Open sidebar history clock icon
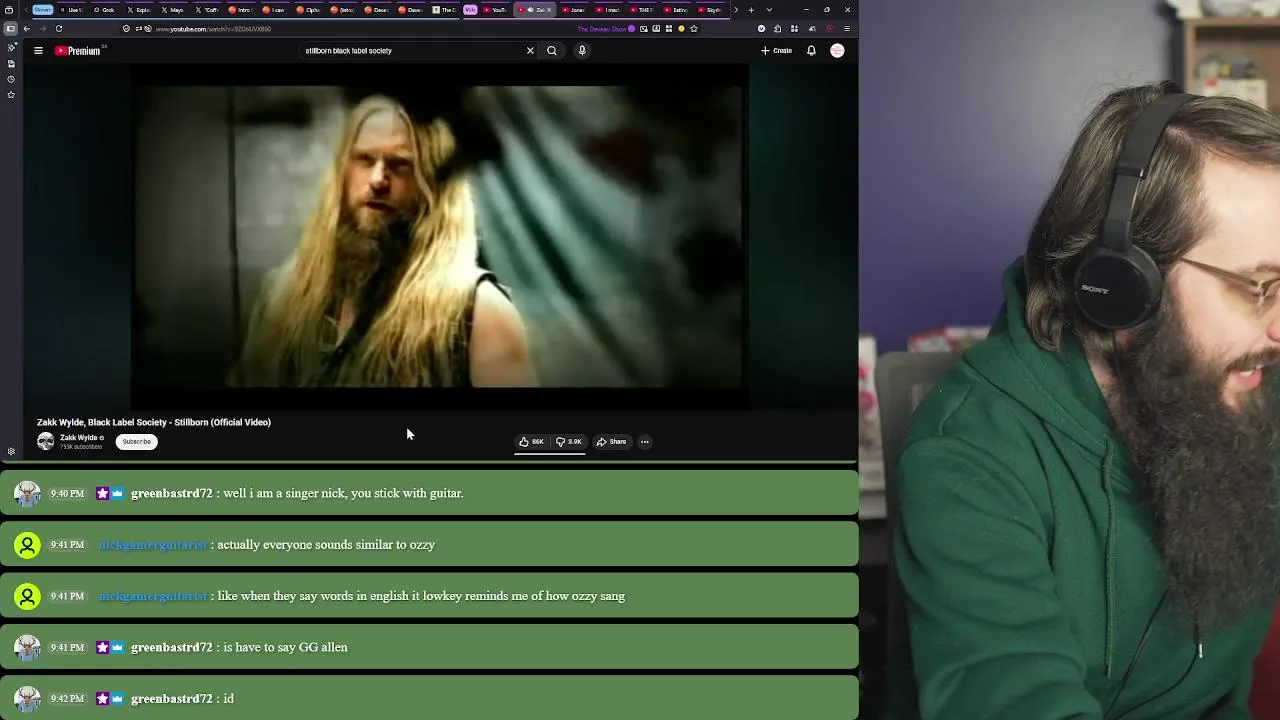The image size is (1280, 720). pyautogui.click(x=11, y=79)
